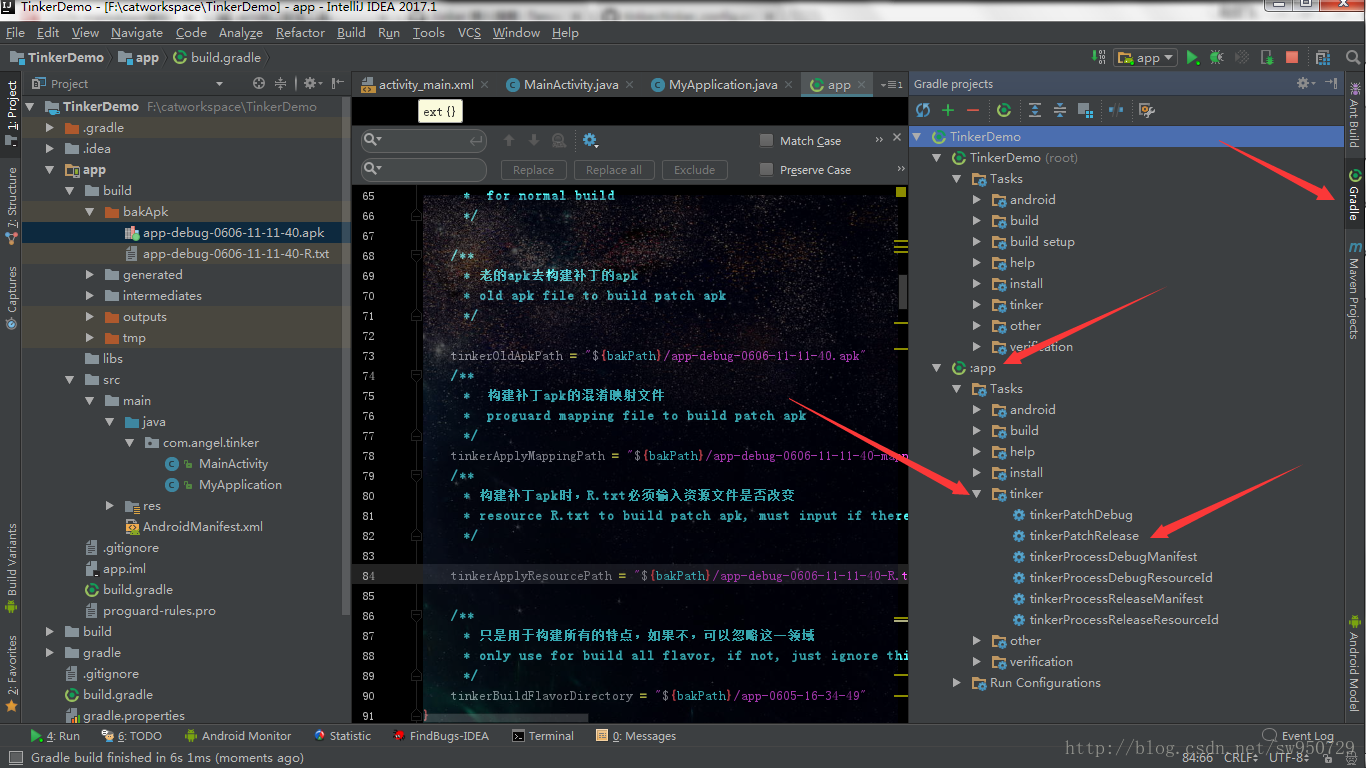This screenshot has height=768, width=1366.
Task: Expand the android tasks under :app
Action: click(x=977, y=410)
